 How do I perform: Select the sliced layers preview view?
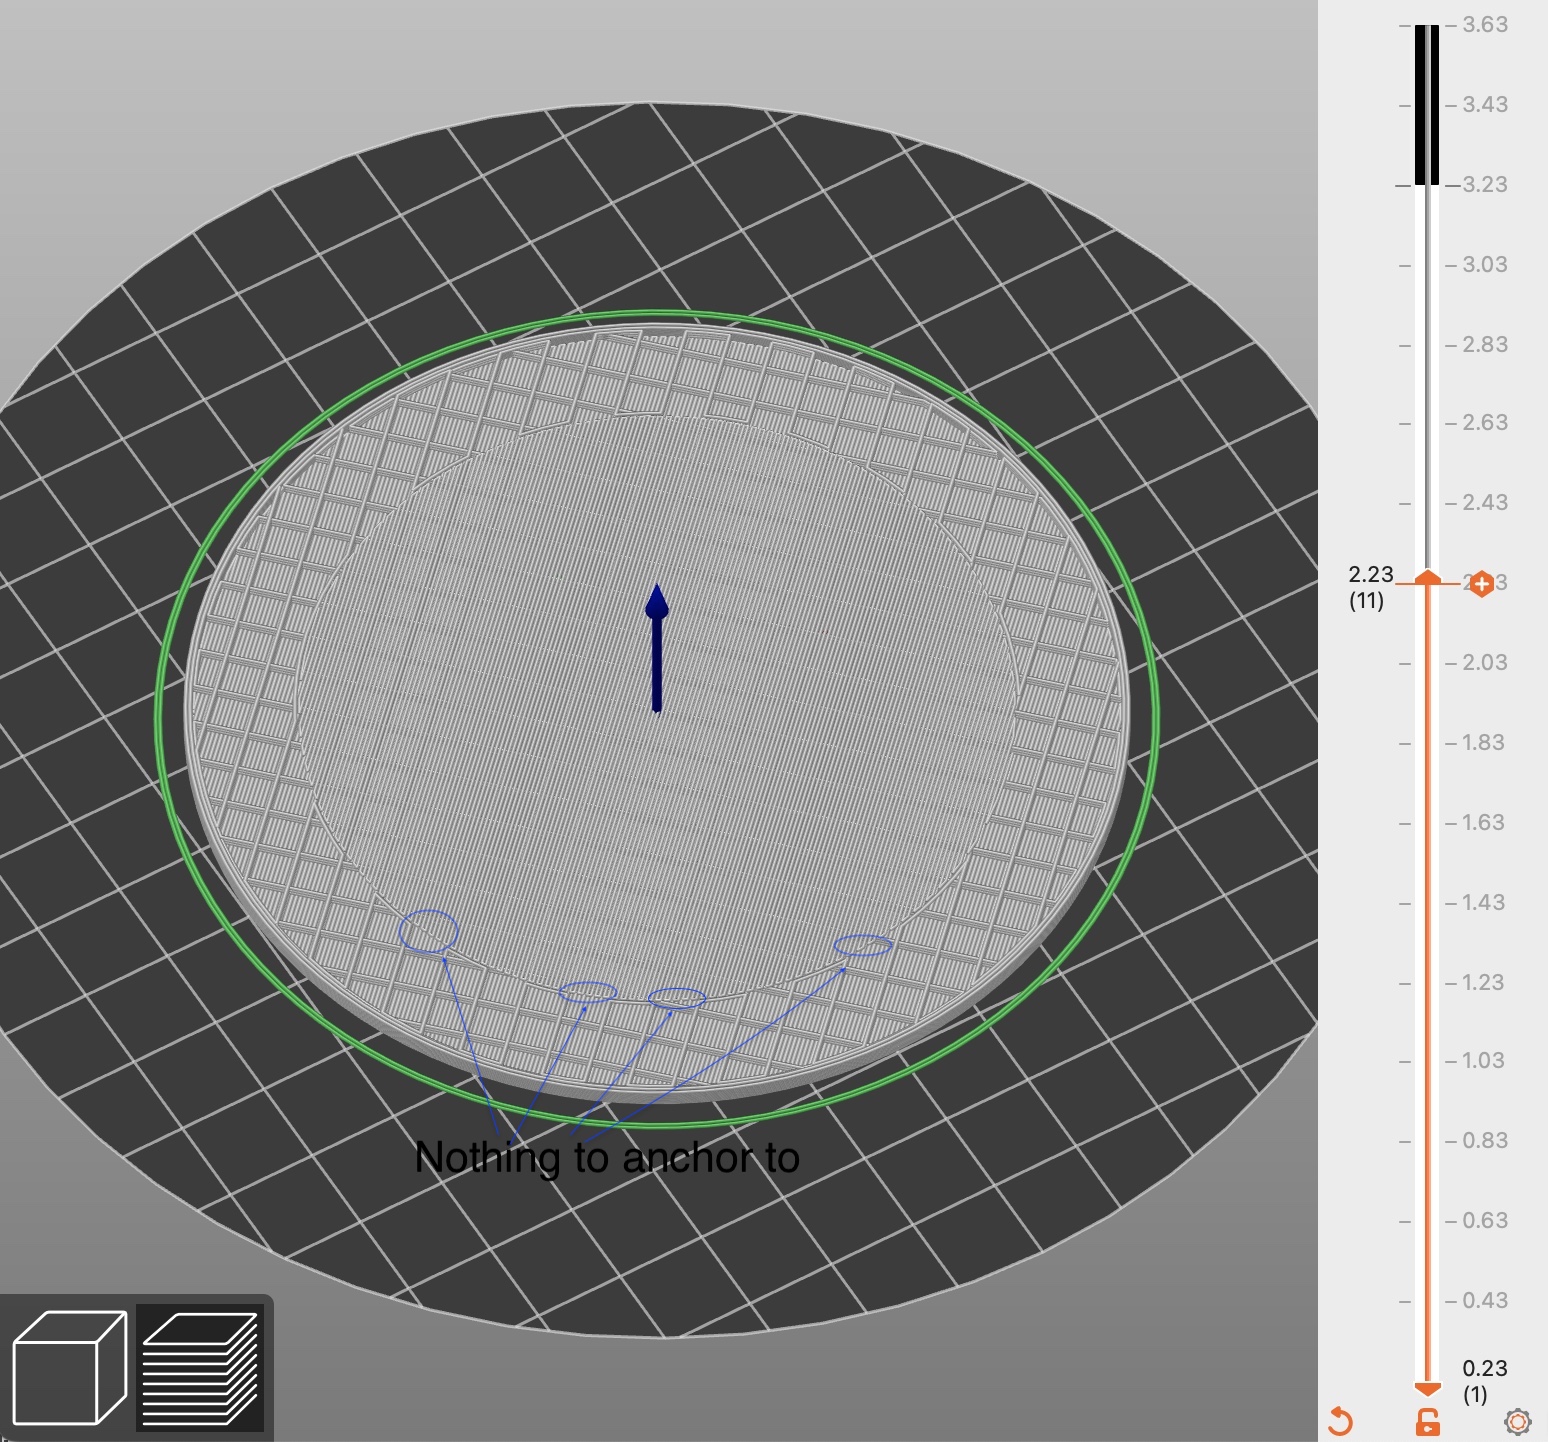tap(200, 1367)
